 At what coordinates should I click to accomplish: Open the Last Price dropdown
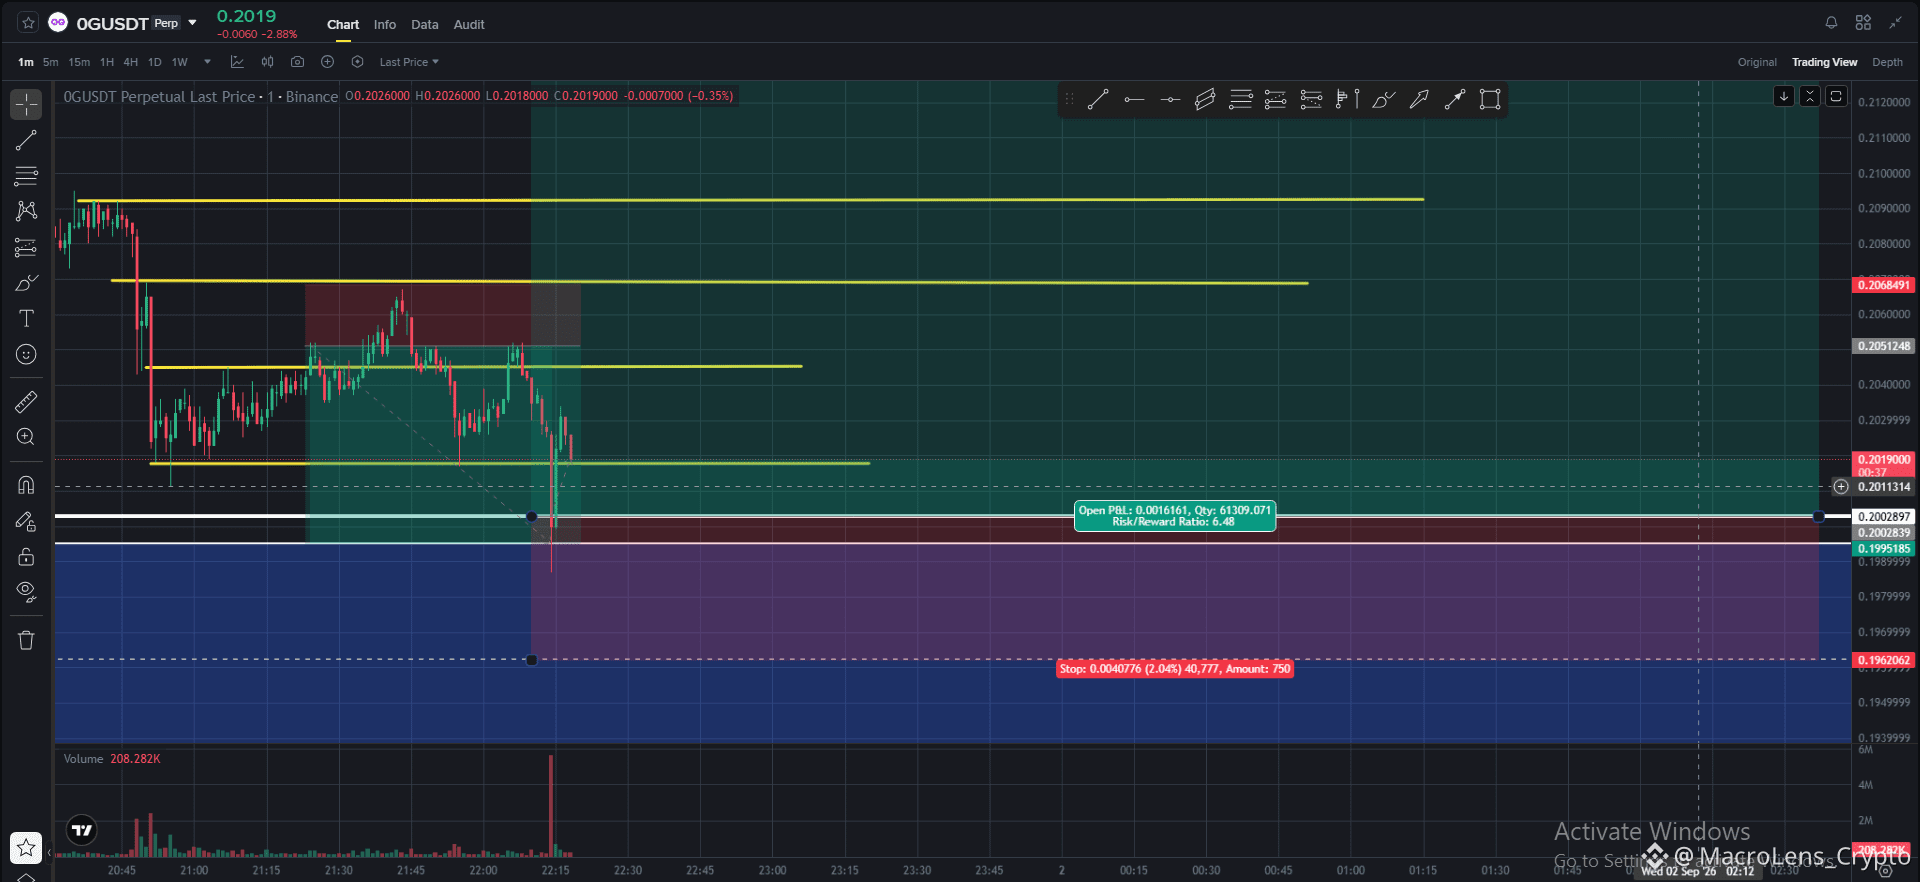409,62
